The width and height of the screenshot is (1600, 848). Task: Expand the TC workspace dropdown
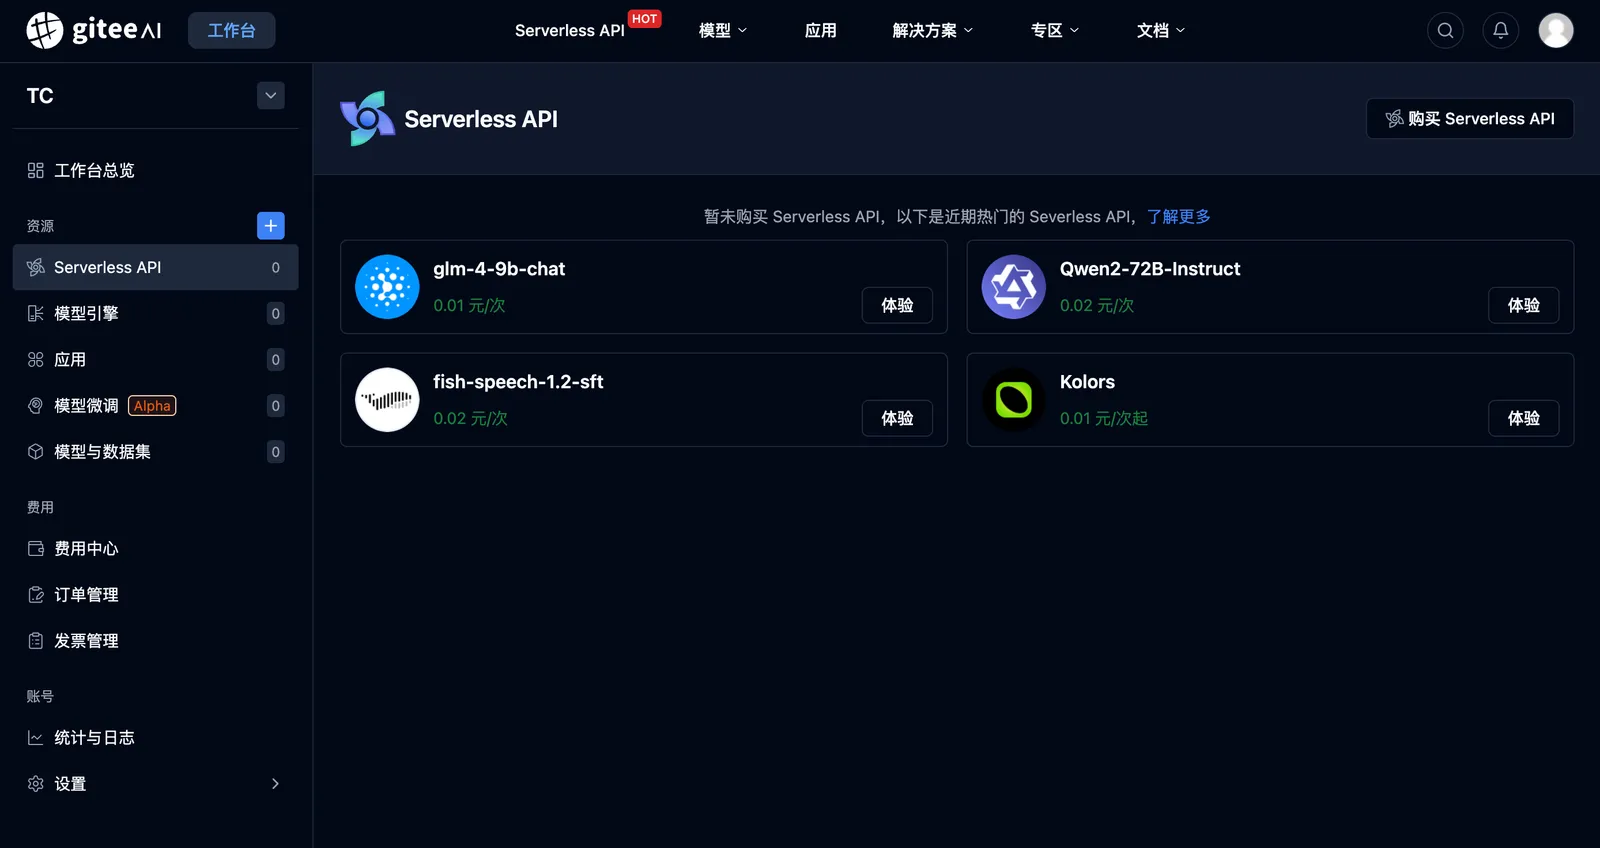270,95
